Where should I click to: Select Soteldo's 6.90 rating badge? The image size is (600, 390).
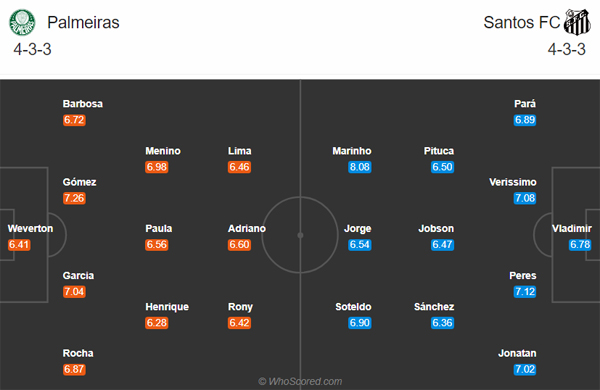[359, 323]
